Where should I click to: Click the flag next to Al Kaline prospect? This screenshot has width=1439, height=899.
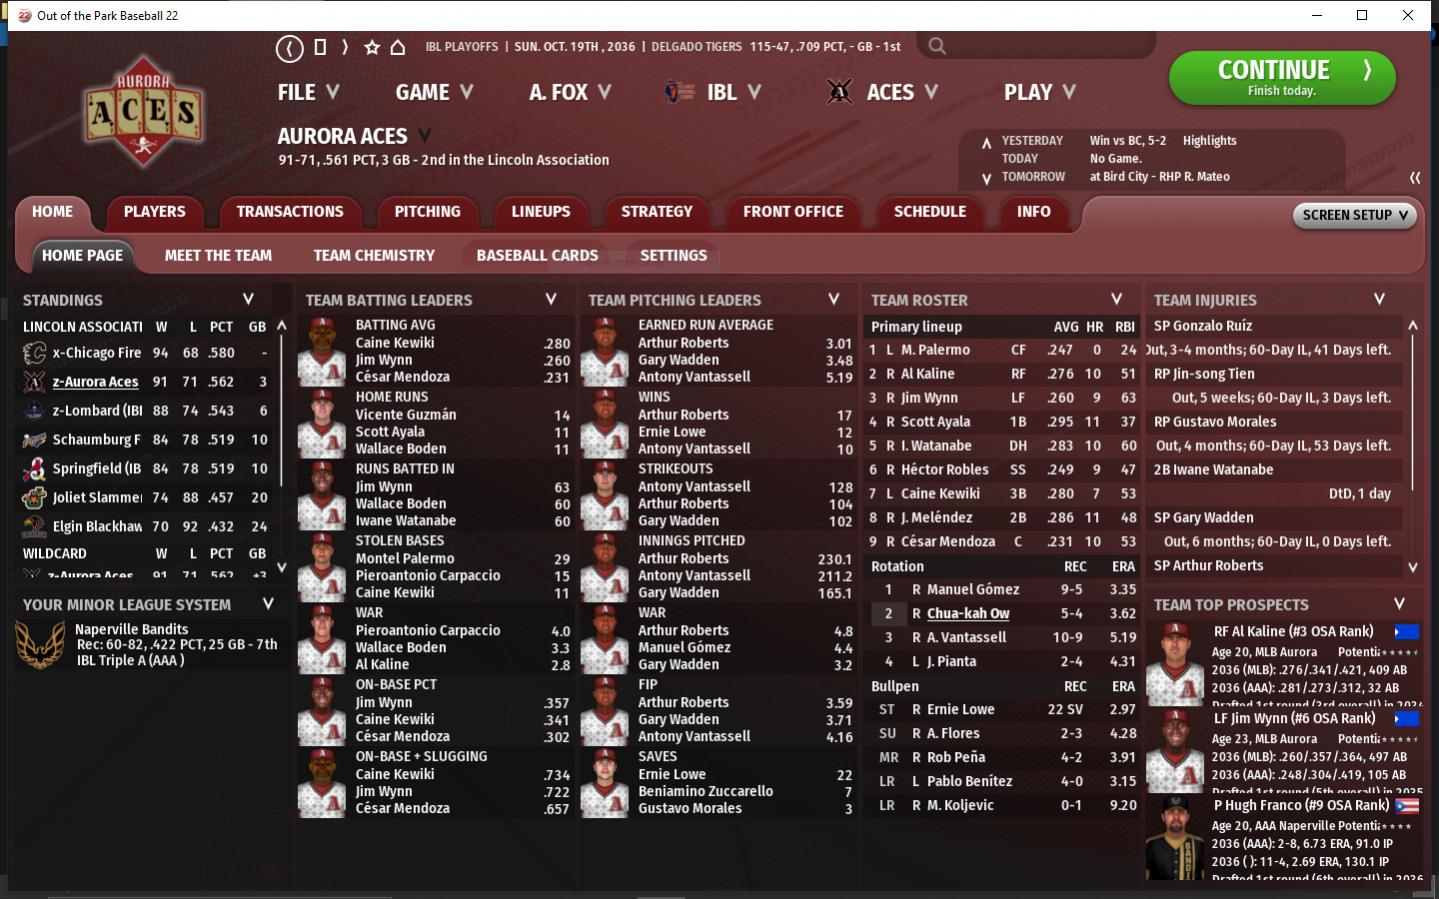(x=1406, y=632)
